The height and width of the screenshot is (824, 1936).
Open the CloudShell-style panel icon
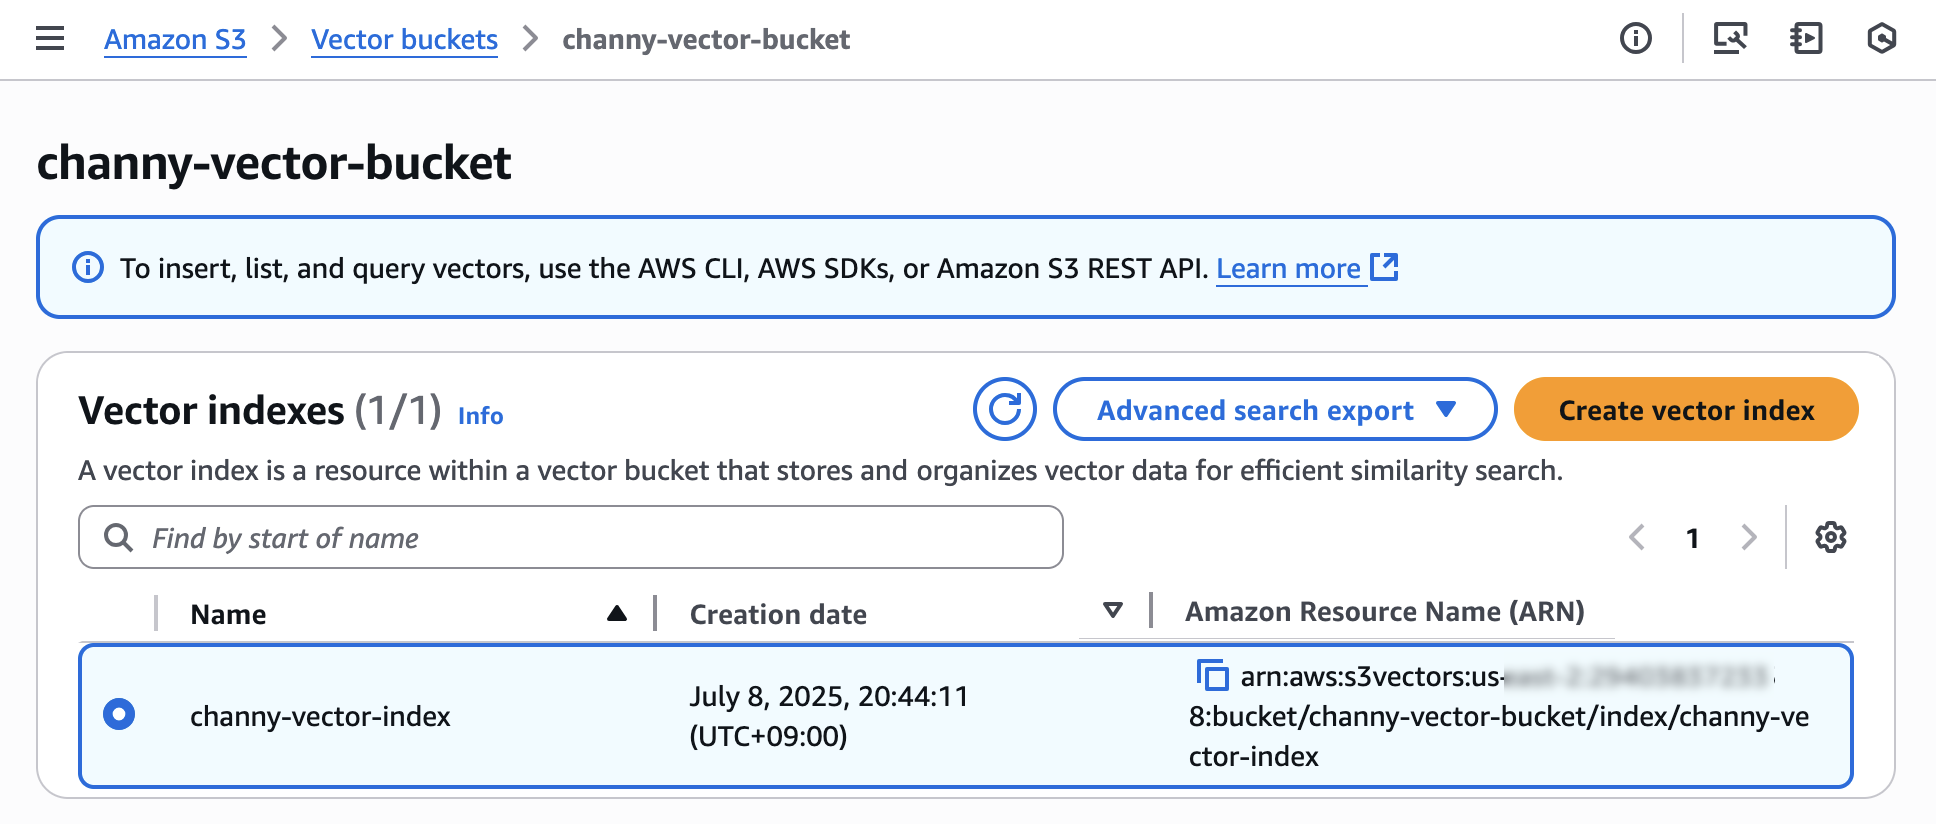click(1806, 39)
